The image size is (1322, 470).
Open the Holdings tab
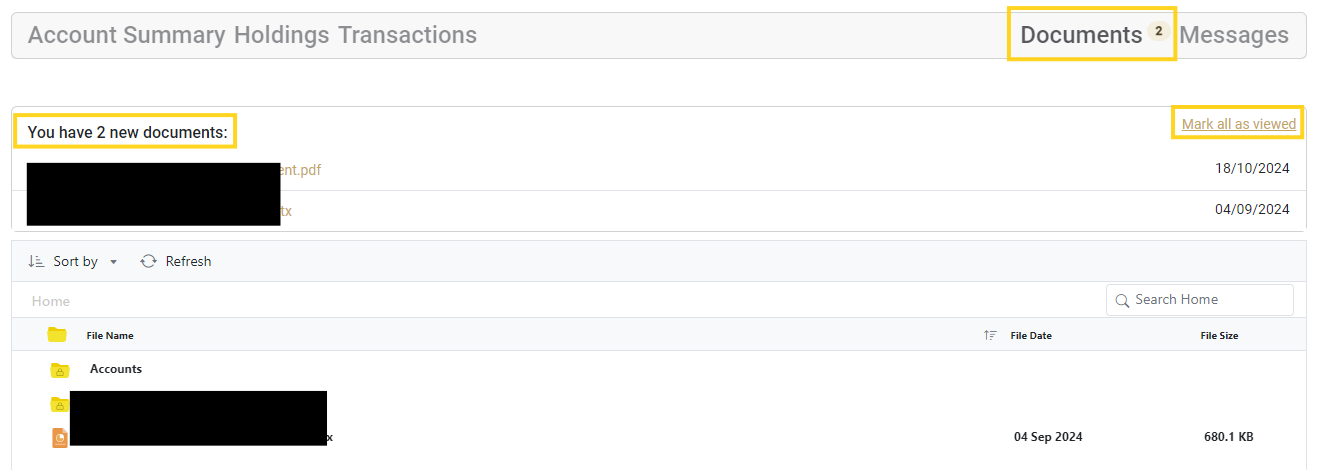click(x=281, y=35)
